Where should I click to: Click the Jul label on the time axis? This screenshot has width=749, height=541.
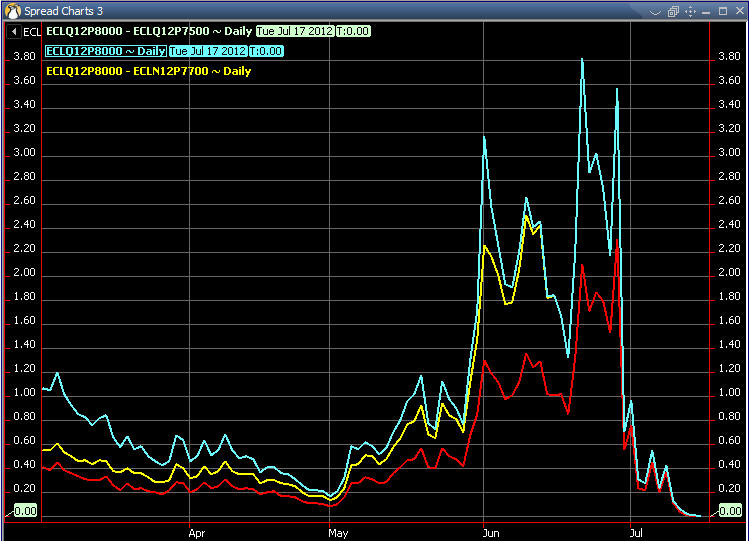click(x=636, y=533)
